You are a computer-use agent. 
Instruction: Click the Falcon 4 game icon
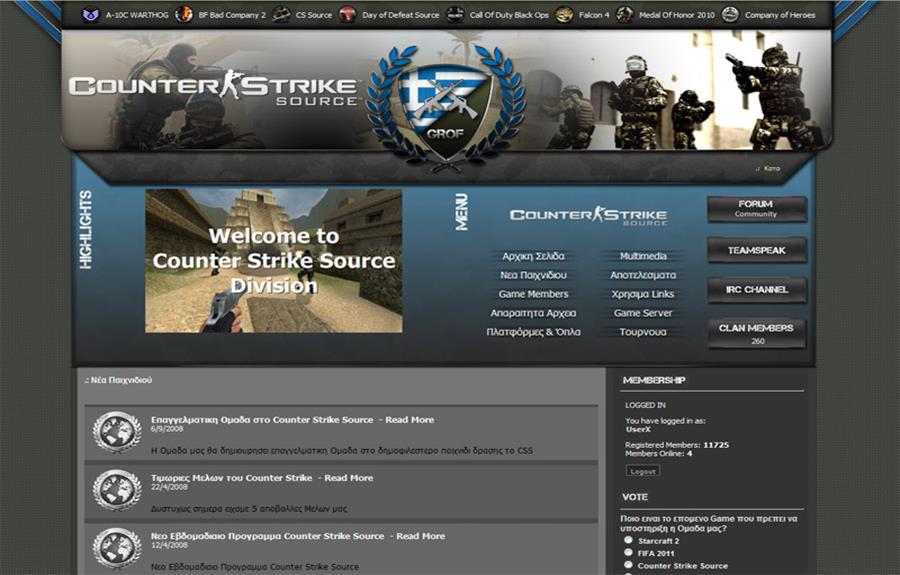[564, 14]
